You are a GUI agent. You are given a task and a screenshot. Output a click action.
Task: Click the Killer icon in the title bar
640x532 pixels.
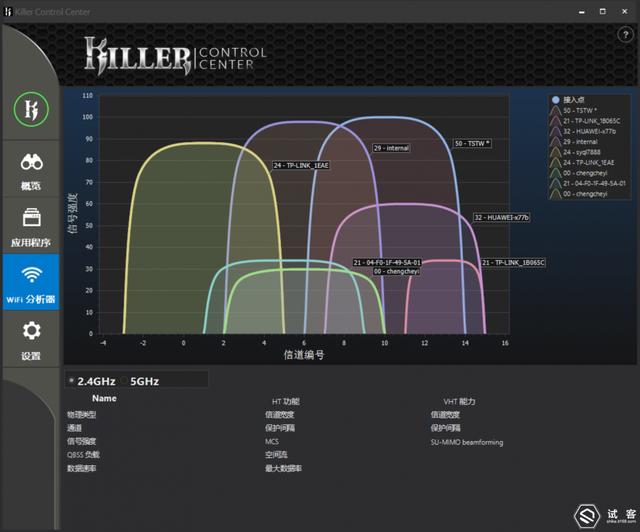8,12
